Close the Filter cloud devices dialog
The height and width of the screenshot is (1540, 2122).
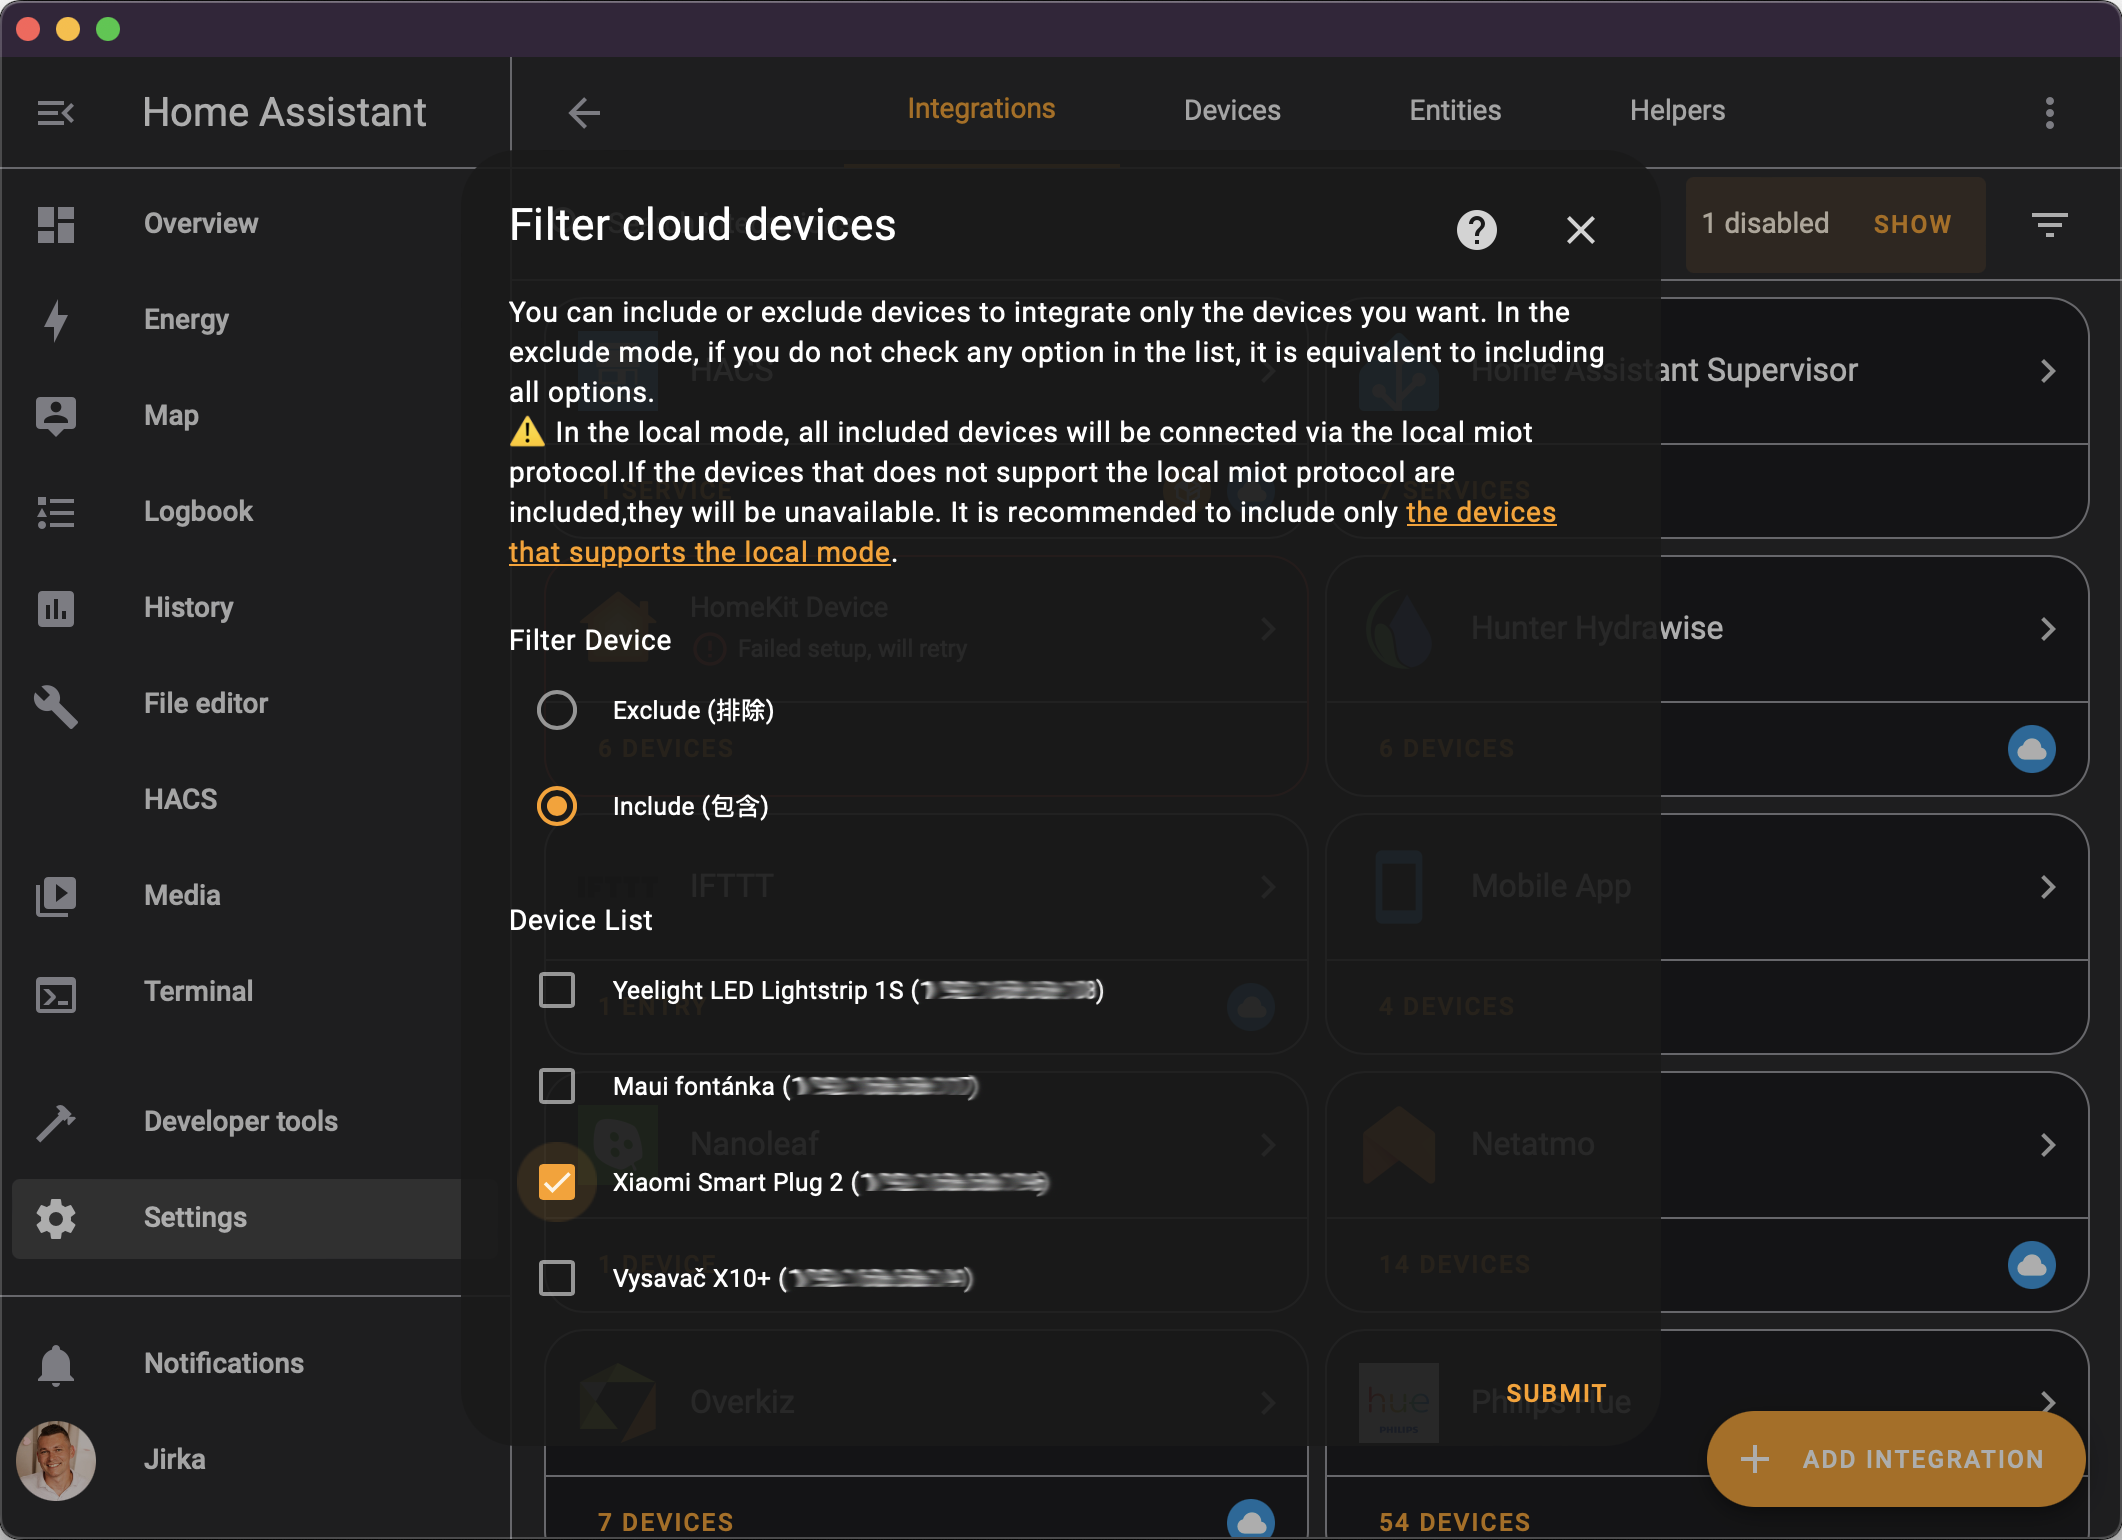point(1580,230)
